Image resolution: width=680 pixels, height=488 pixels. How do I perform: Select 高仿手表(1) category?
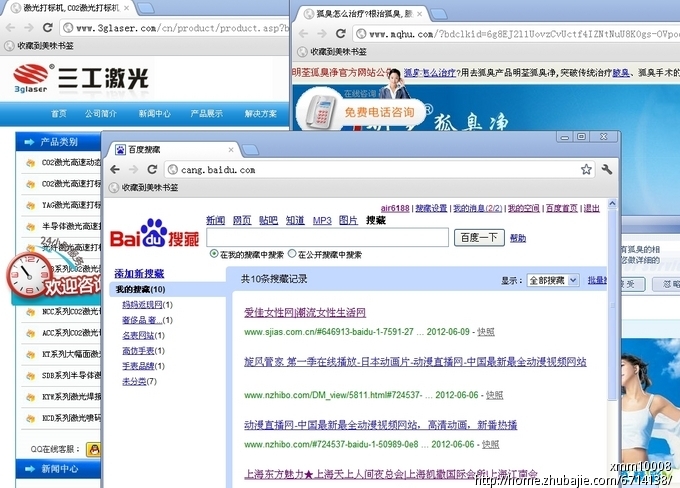[x=143, y=350]
